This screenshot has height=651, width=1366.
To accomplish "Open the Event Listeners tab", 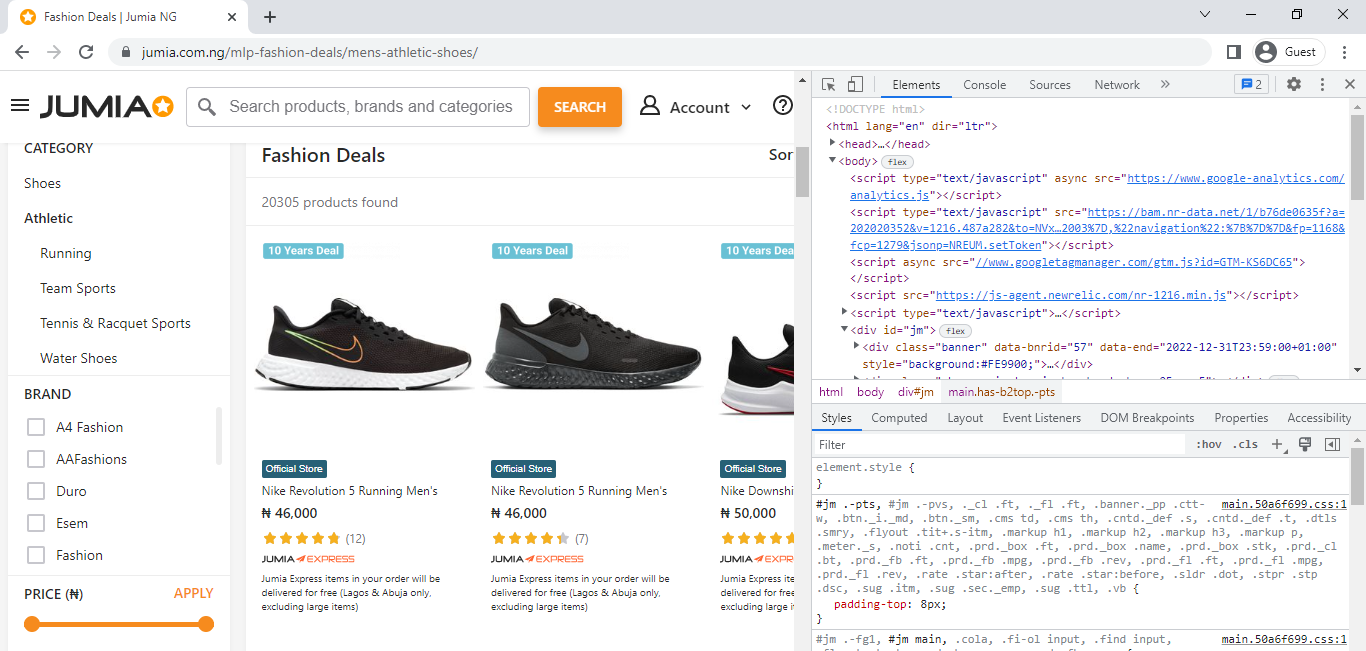I will 1041,418.
